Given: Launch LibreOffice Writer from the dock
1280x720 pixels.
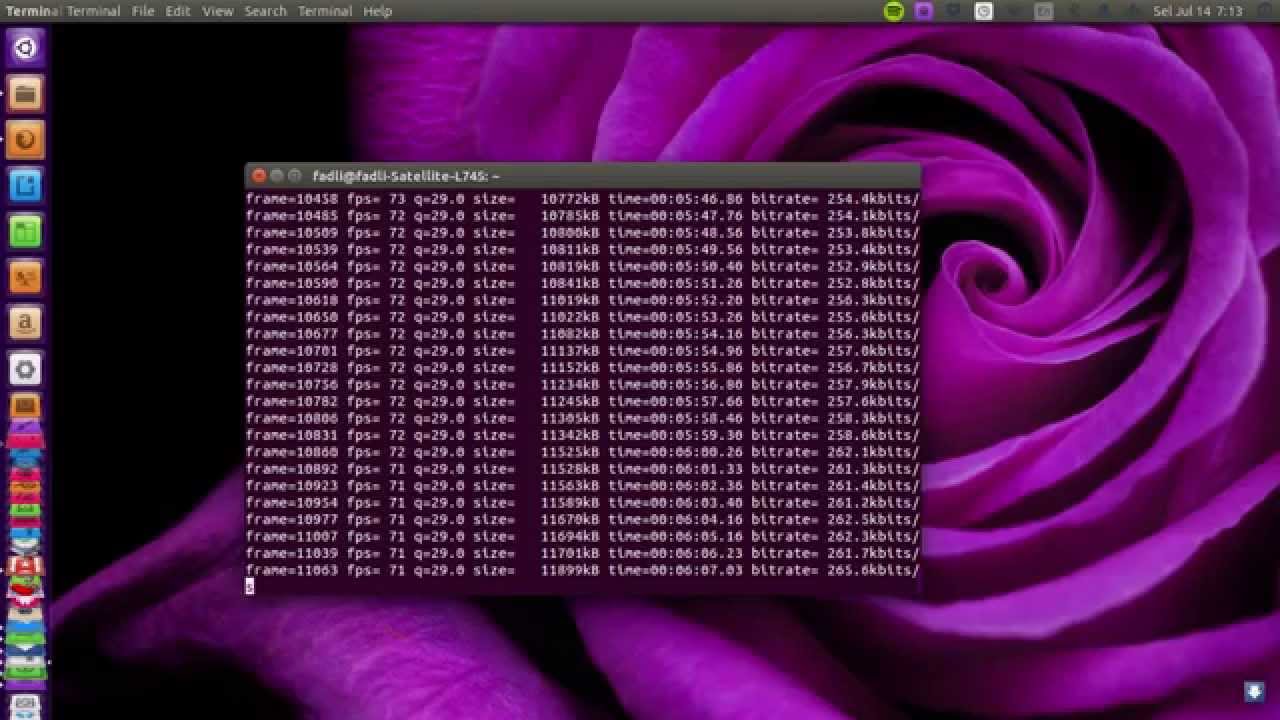Looking at the screenshot, I should point(26,186).
